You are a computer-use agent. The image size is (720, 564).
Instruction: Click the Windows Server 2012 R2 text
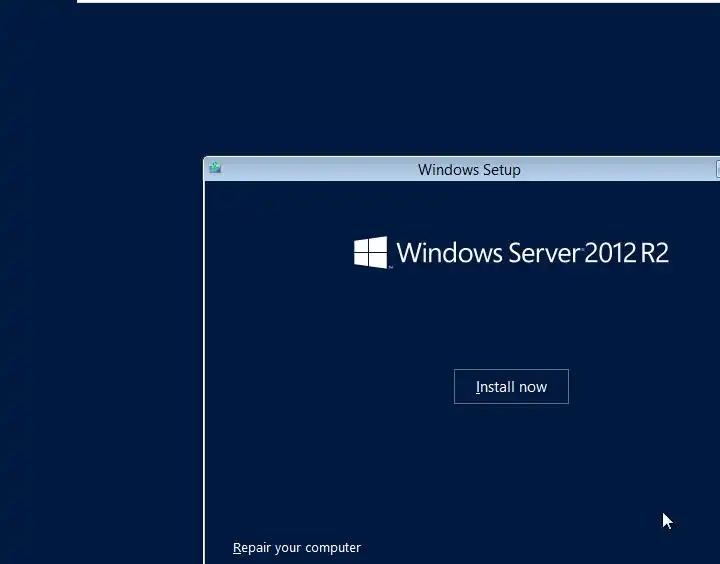[x=533, y=253]
